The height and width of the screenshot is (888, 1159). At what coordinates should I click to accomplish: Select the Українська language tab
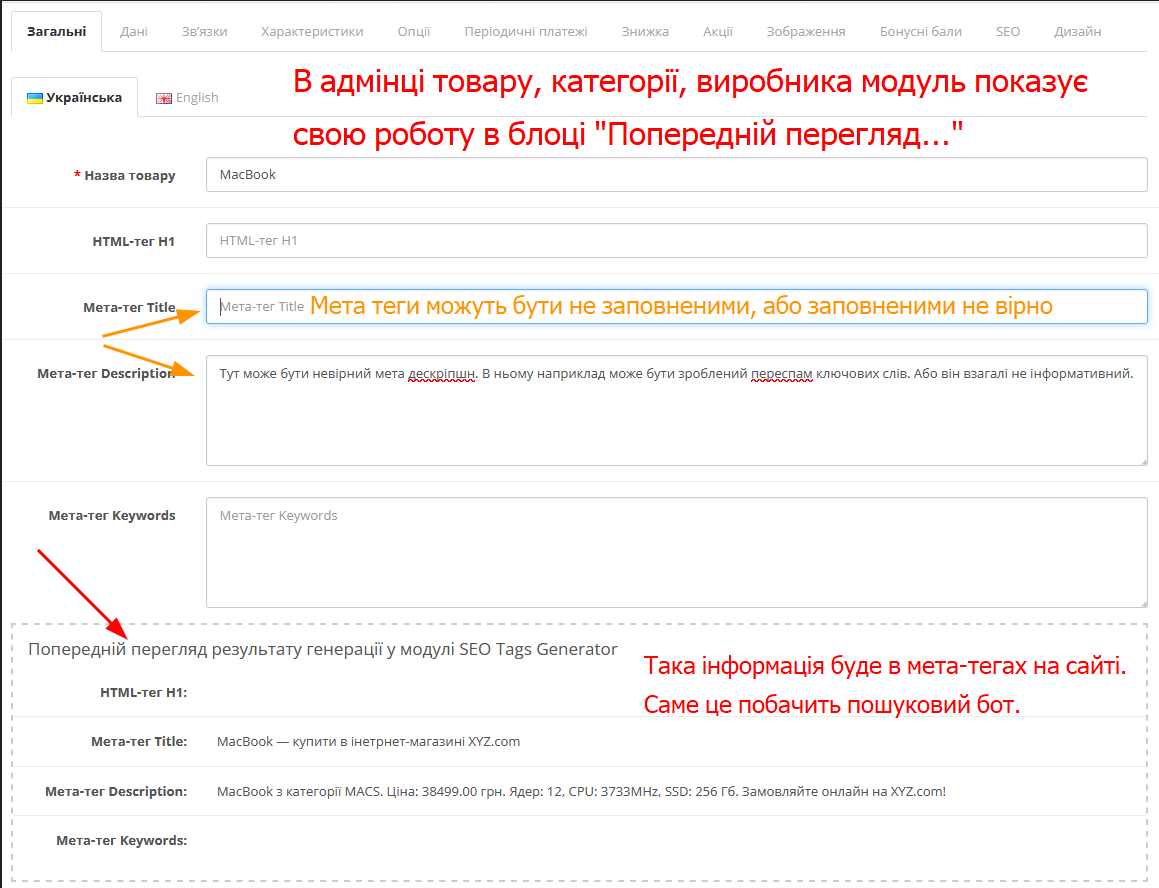point(75,98)
